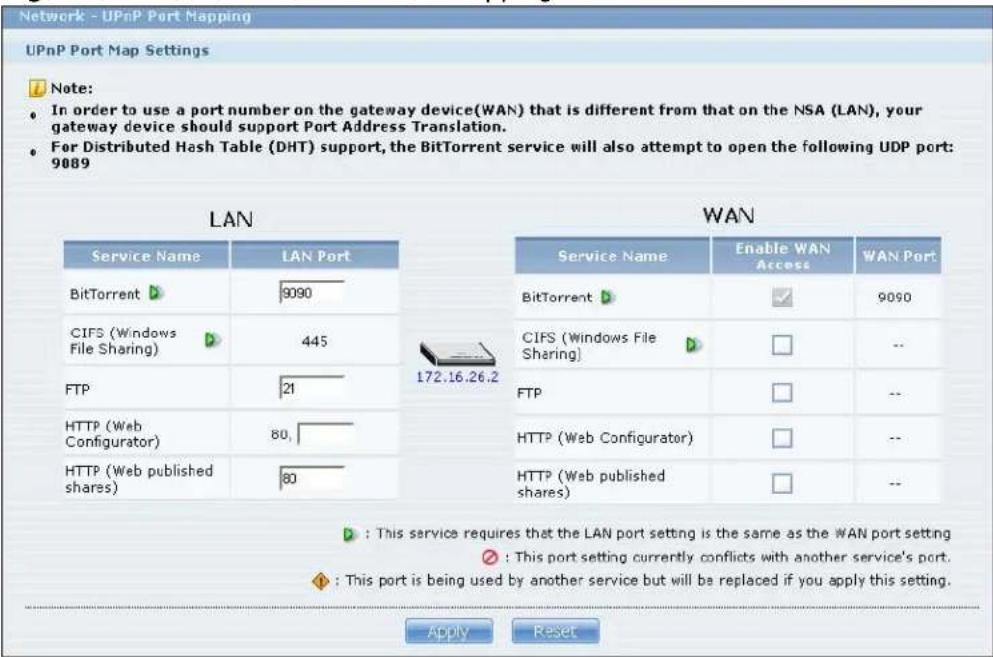Viewport: 993px width, 657px height.
Task: Click the FTP LAN port field
Action: click(312, 388)
